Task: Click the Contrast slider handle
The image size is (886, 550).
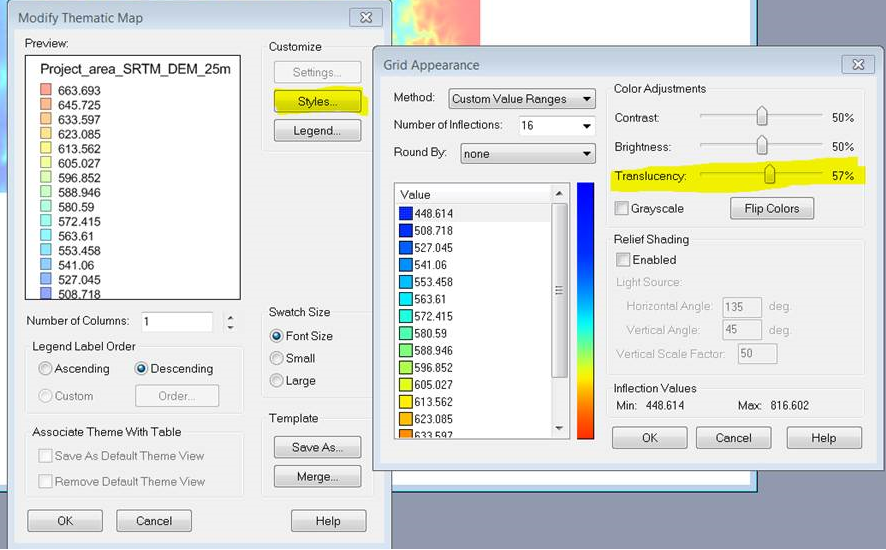Action: tap(762, 116)
